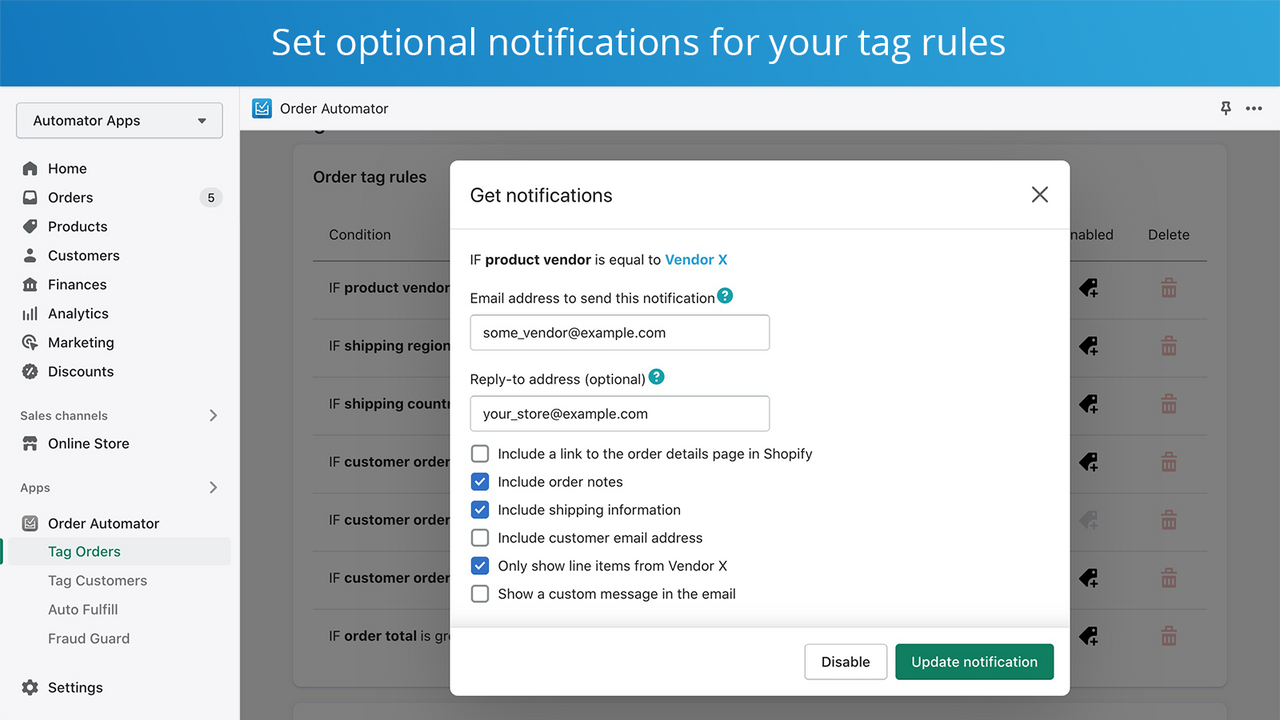Delete the product vendor rule via trash icon
This screenshot has height=720, width=1280.
1168,288
